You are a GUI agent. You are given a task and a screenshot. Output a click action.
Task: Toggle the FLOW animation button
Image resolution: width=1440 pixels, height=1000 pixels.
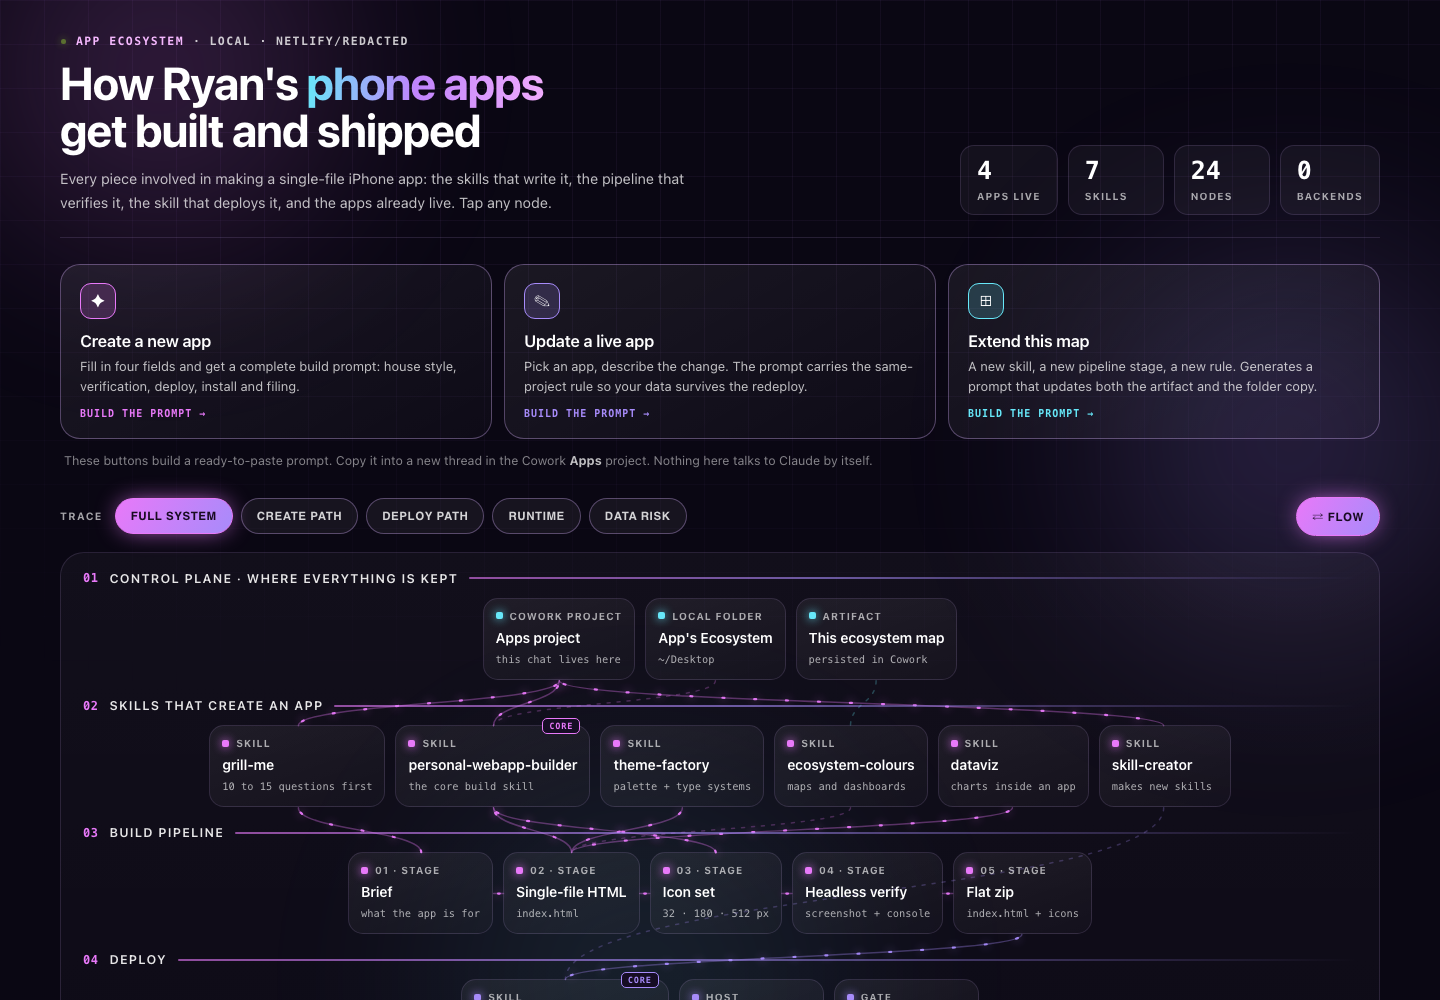(x=1338, y=517)
